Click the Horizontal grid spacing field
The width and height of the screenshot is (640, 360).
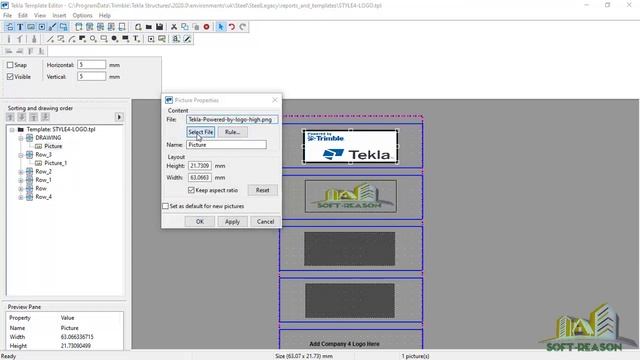[x=91, y=65]
